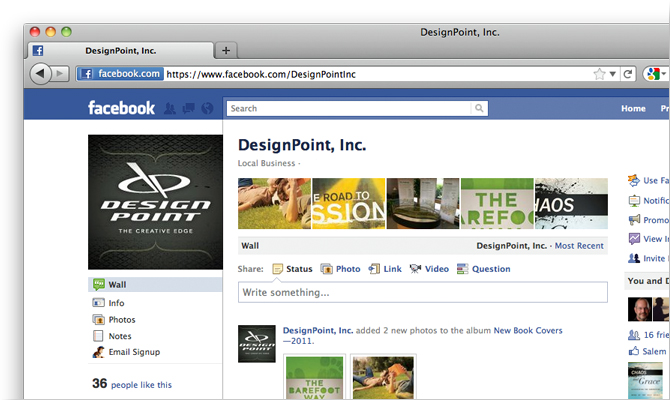
Task: Open a new tab with plus button
Action: [x=226, y=50]
